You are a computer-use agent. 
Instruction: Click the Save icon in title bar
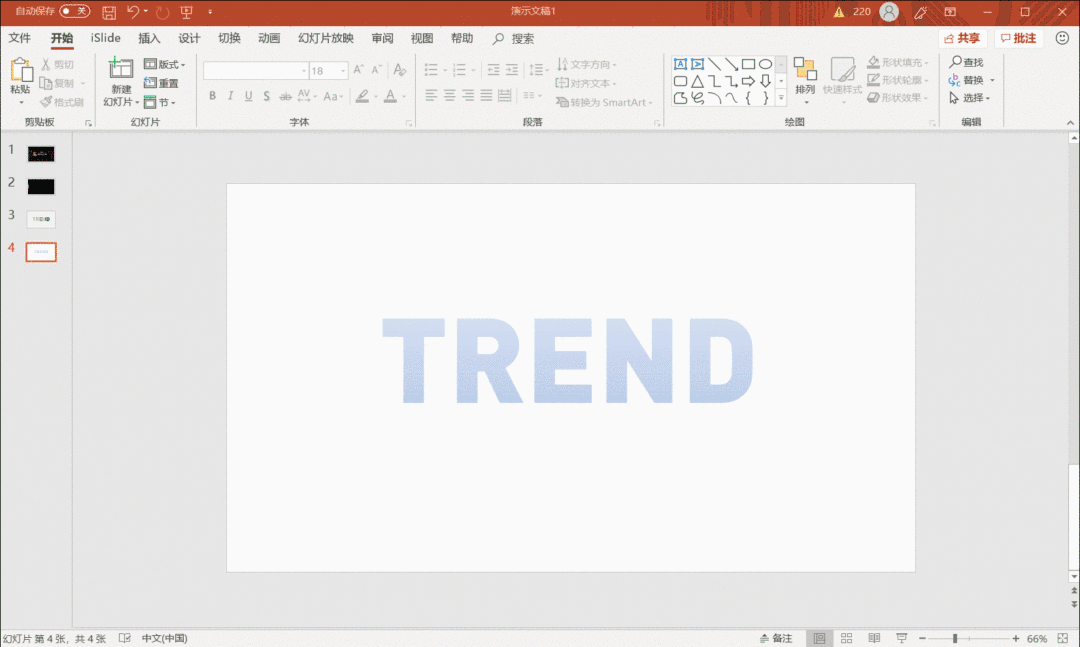[x=109, y=12]
